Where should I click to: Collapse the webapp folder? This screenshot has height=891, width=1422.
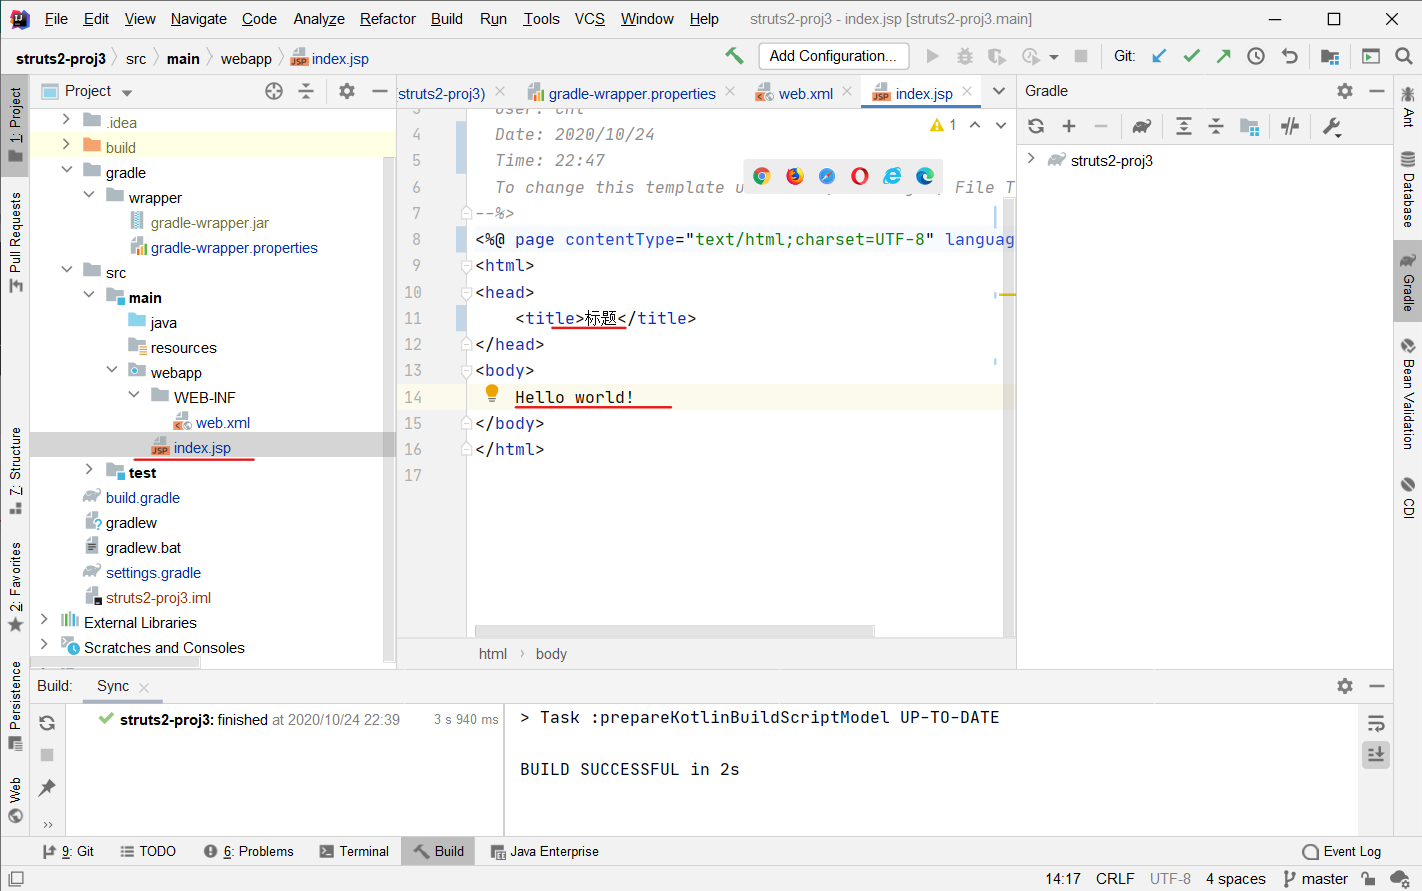point(111,369)
